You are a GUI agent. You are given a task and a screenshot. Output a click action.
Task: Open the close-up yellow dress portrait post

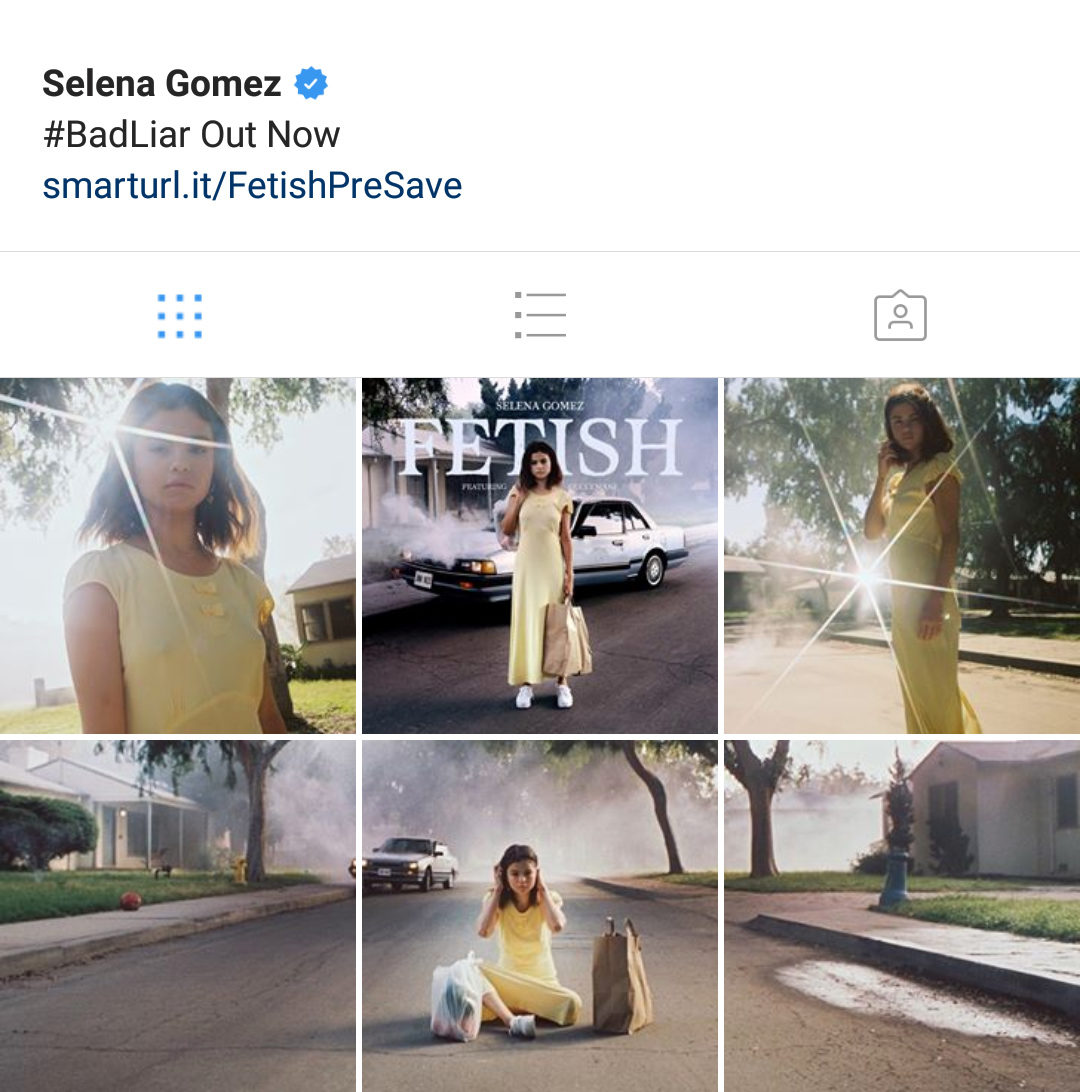pyautogui.click(x=178, y=556)
